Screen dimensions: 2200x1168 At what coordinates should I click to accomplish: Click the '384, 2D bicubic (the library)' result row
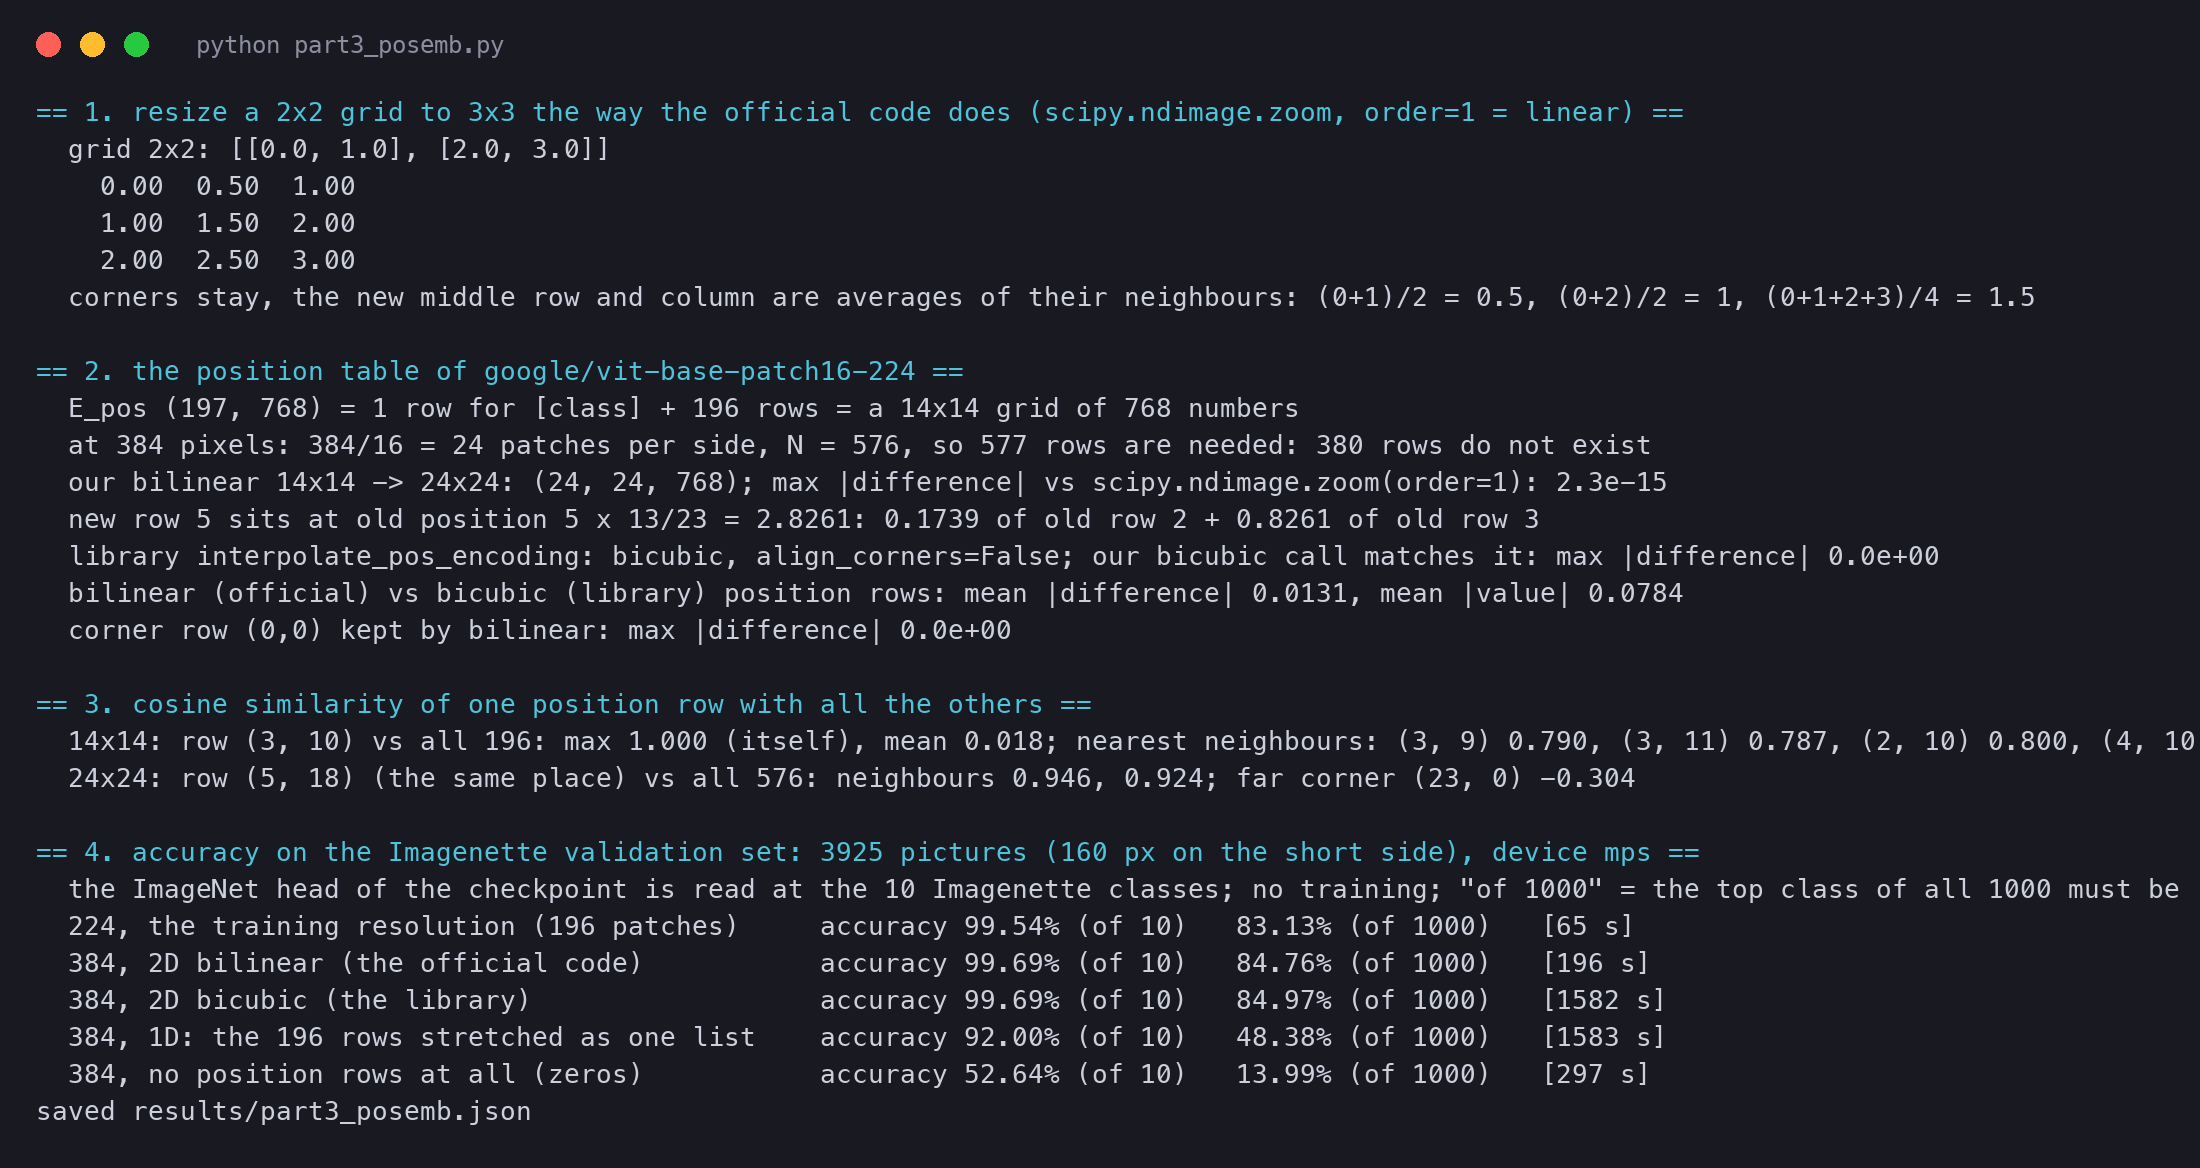tap(866, 1000)
